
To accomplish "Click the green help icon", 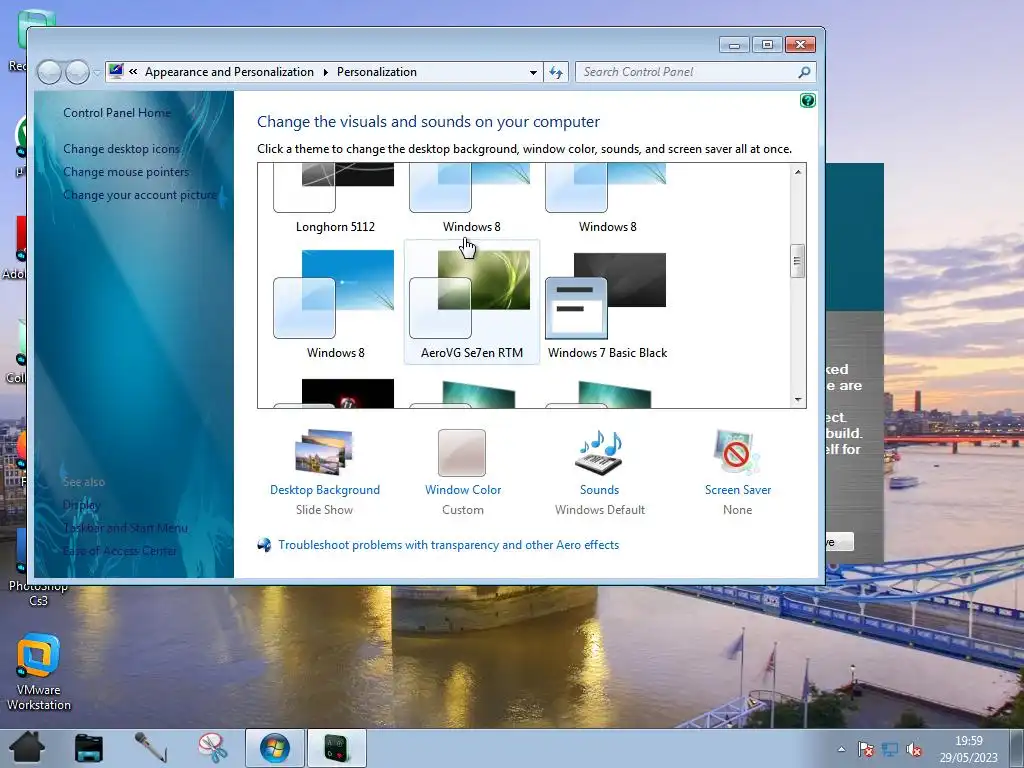I will (x=807, y=101).
